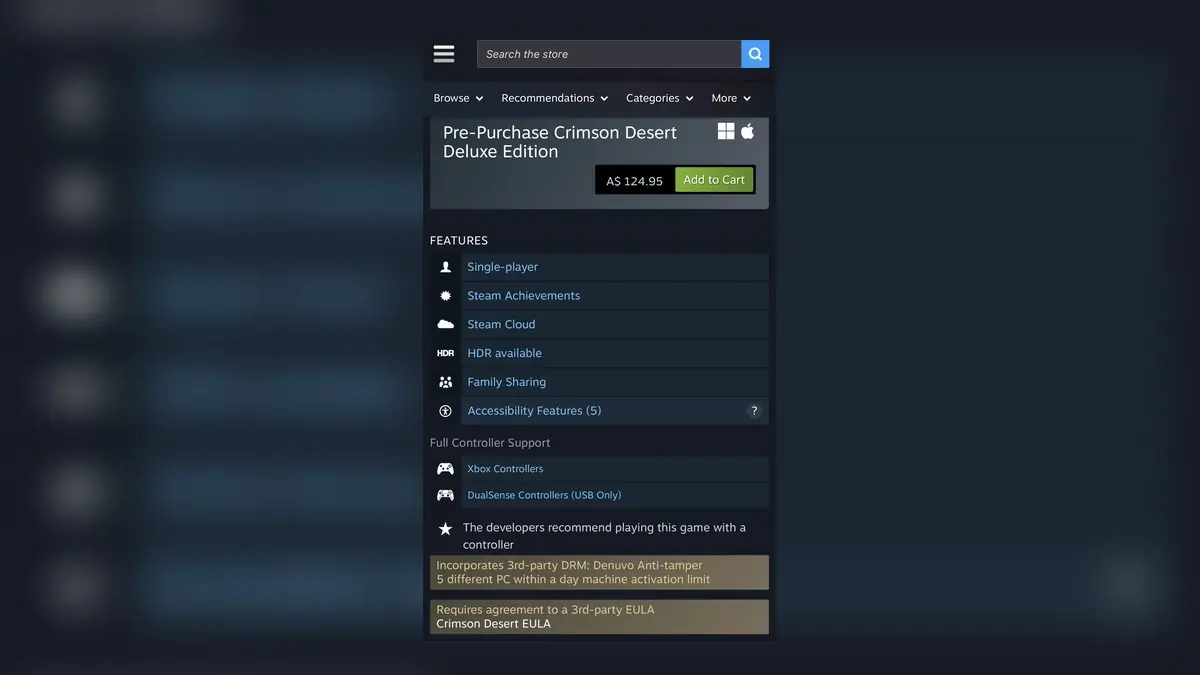Click the Single-player person icon
1200x675 pixels.
point(444,266)
